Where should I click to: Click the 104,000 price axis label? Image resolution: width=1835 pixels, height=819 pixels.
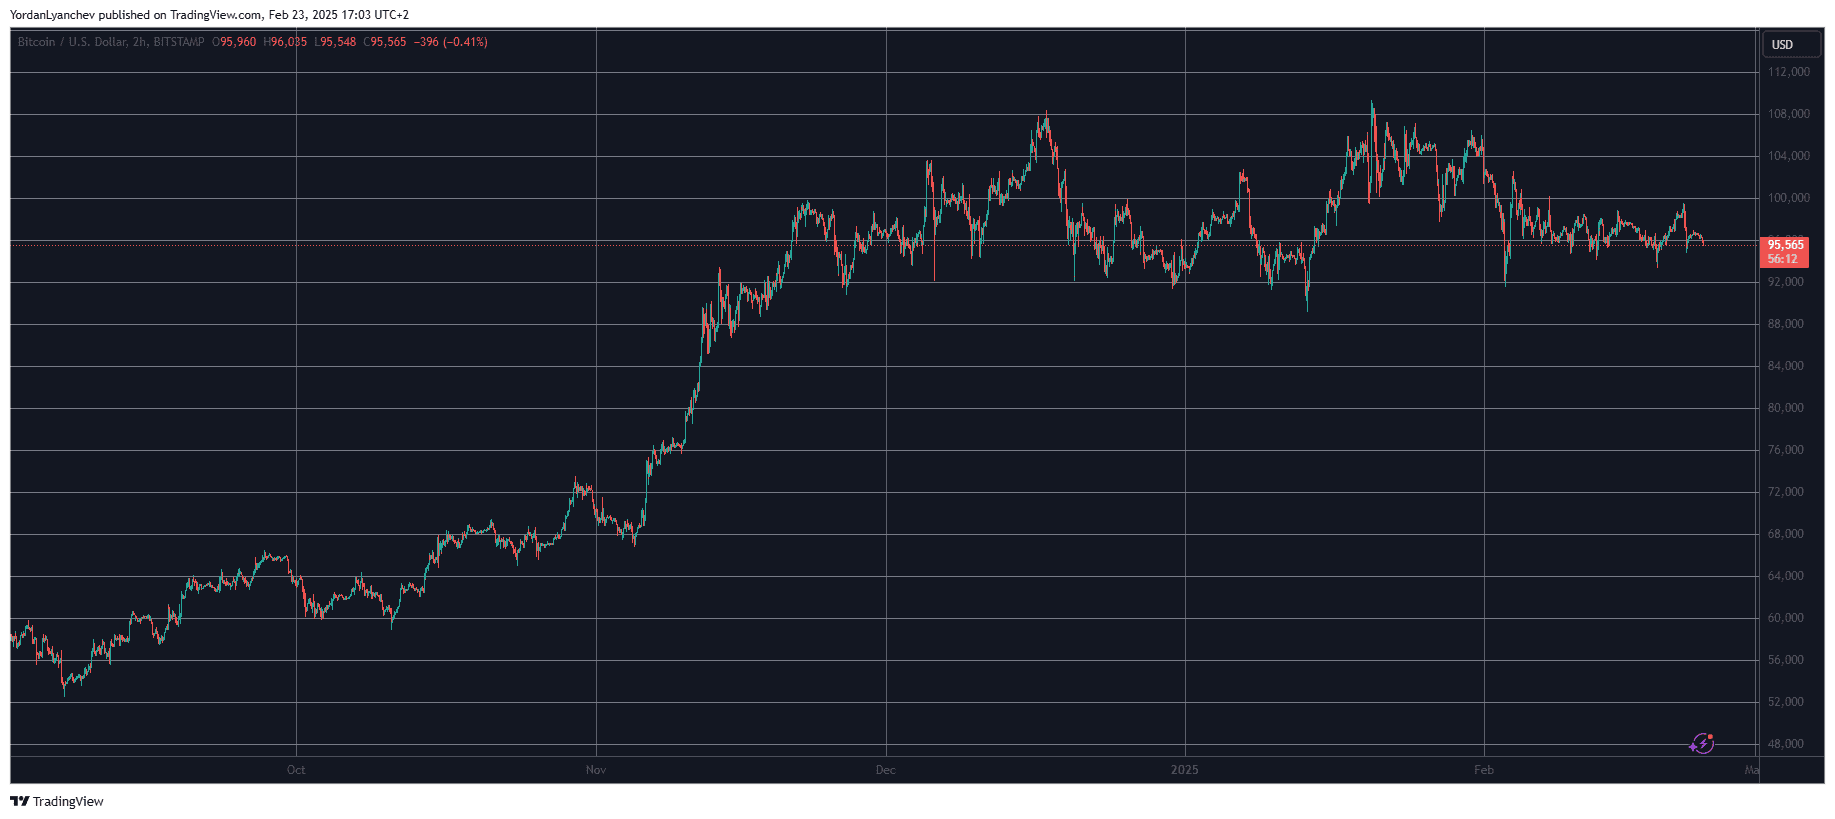coord(1789,156)
